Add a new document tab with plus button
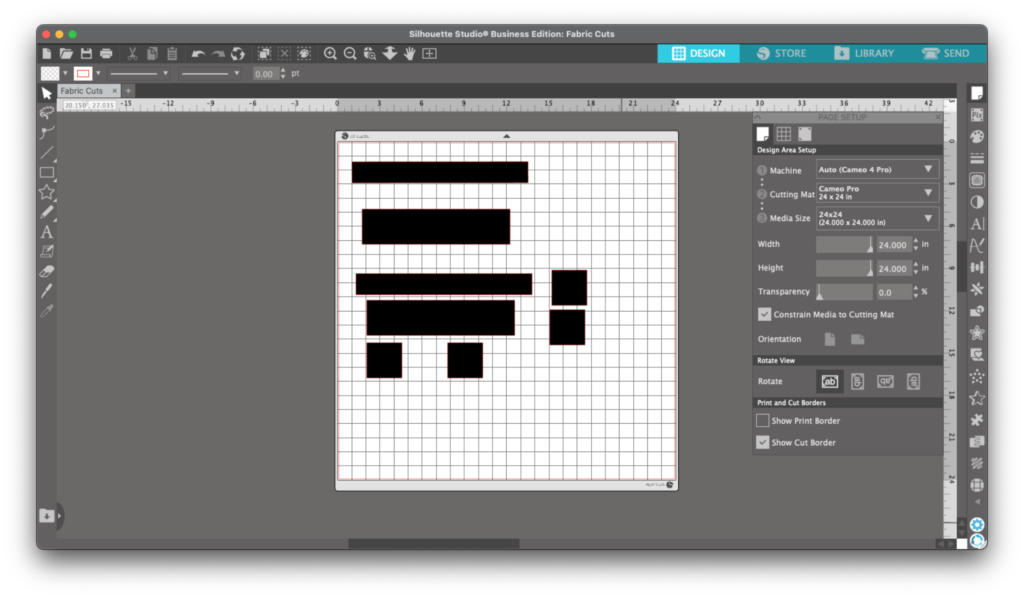Image resolution: width=1024 pixels, height=598 pixels. pyautogui.click(x=128, y=91)
